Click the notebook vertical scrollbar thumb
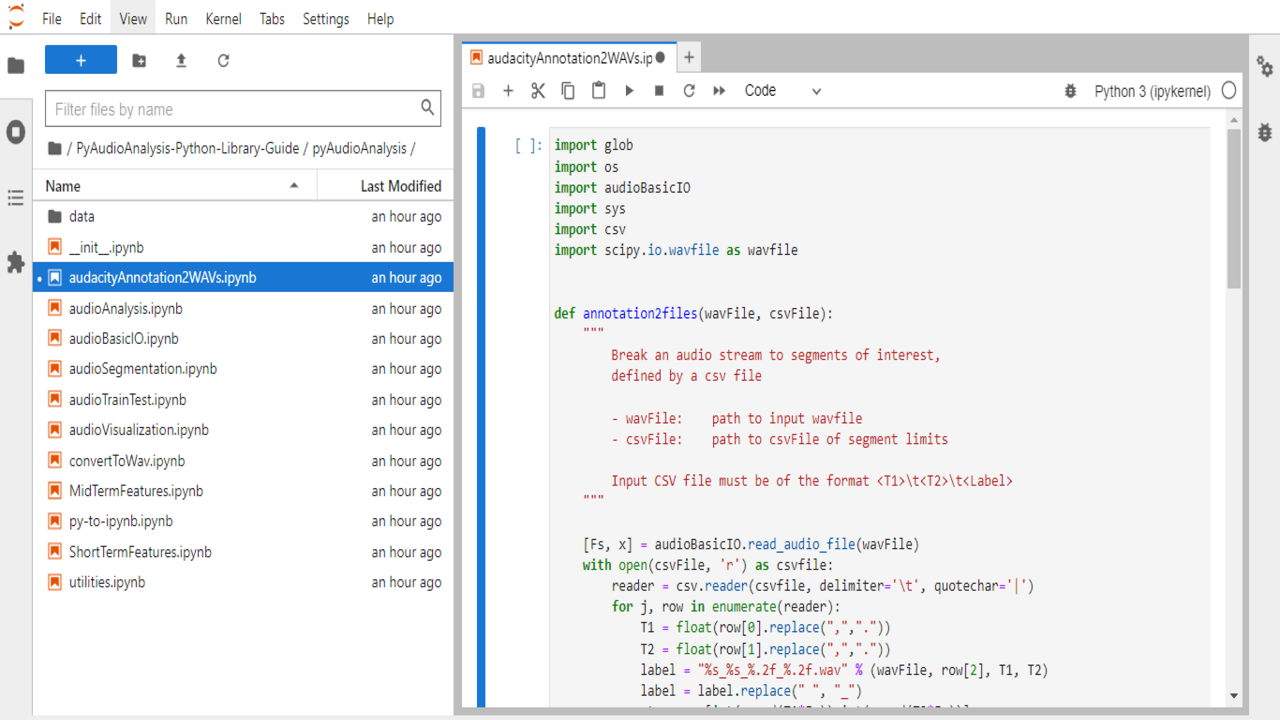The height and width of the screenshot is (720, 1280). click(1234, 210)
